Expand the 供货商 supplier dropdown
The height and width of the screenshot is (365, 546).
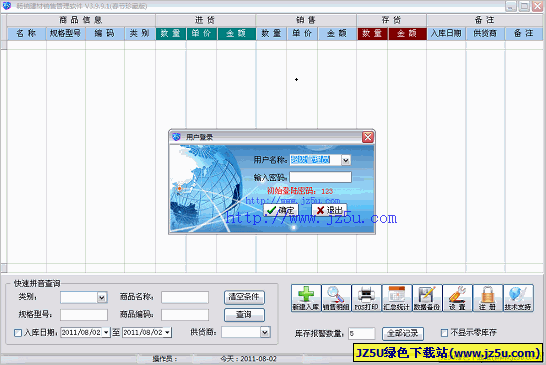[265, 332]
